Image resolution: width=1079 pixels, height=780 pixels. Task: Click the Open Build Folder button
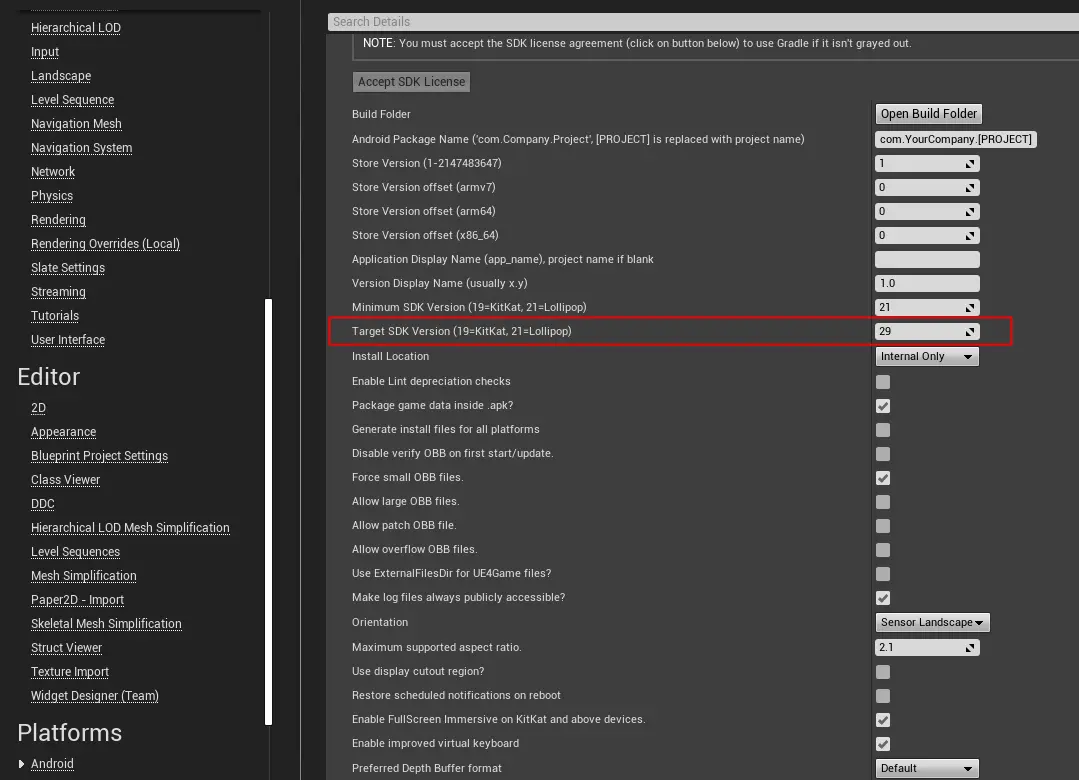[x=929, y=114]
